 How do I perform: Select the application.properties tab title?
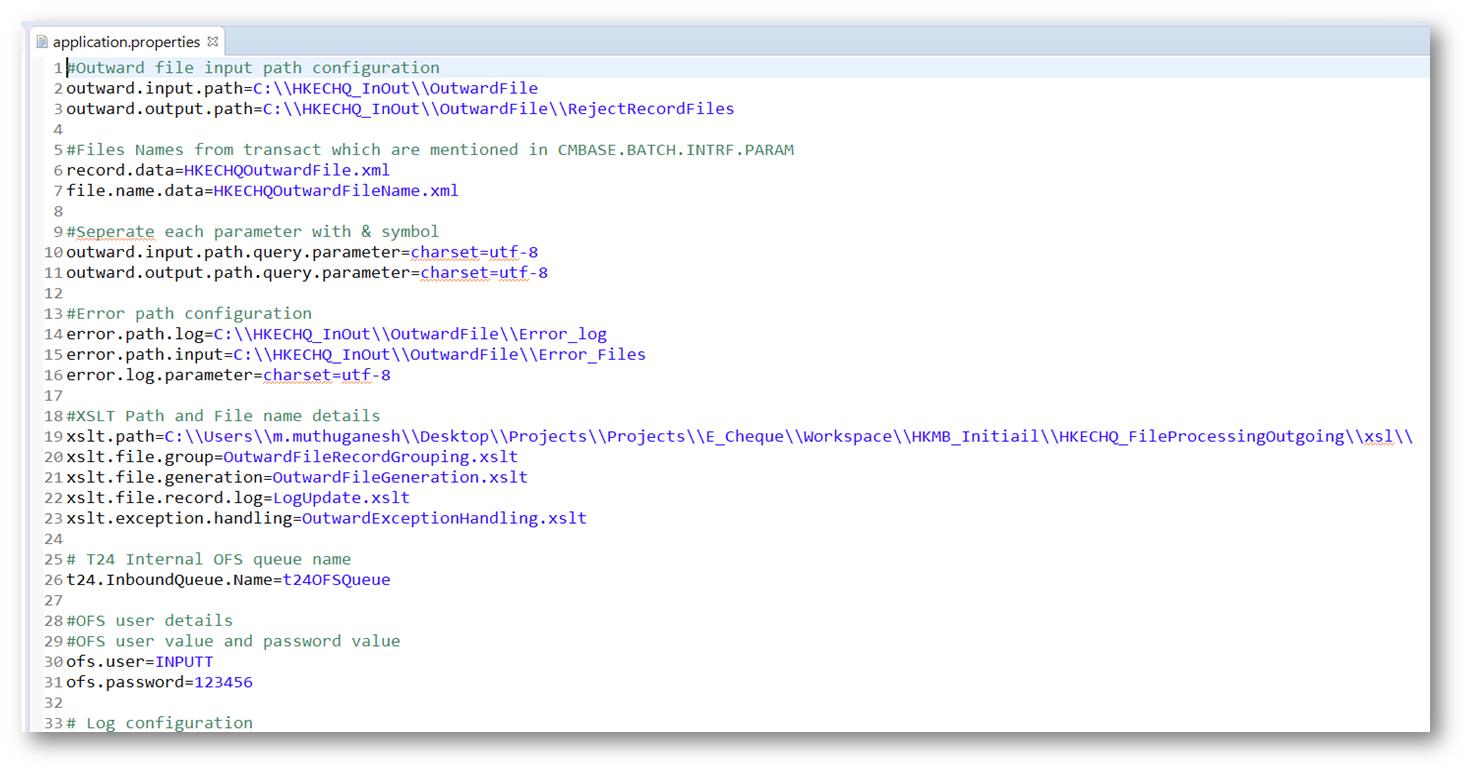126,42
